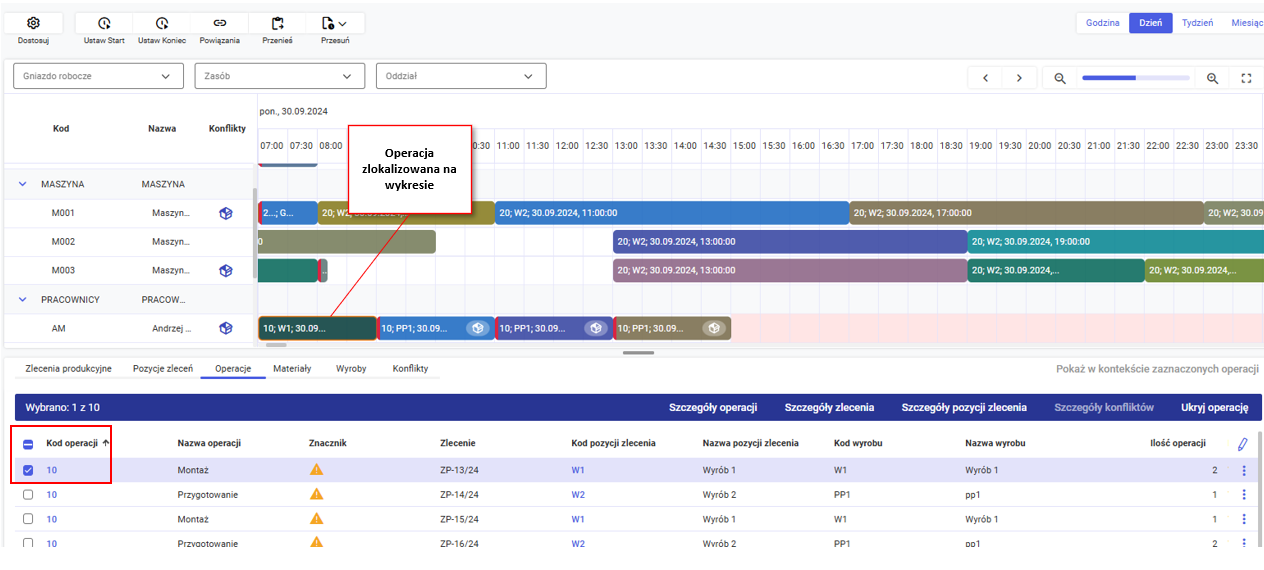Screen dimensions: 1264x570
Task: Click the Szczegóły operacji button
Action: (712, 408)
